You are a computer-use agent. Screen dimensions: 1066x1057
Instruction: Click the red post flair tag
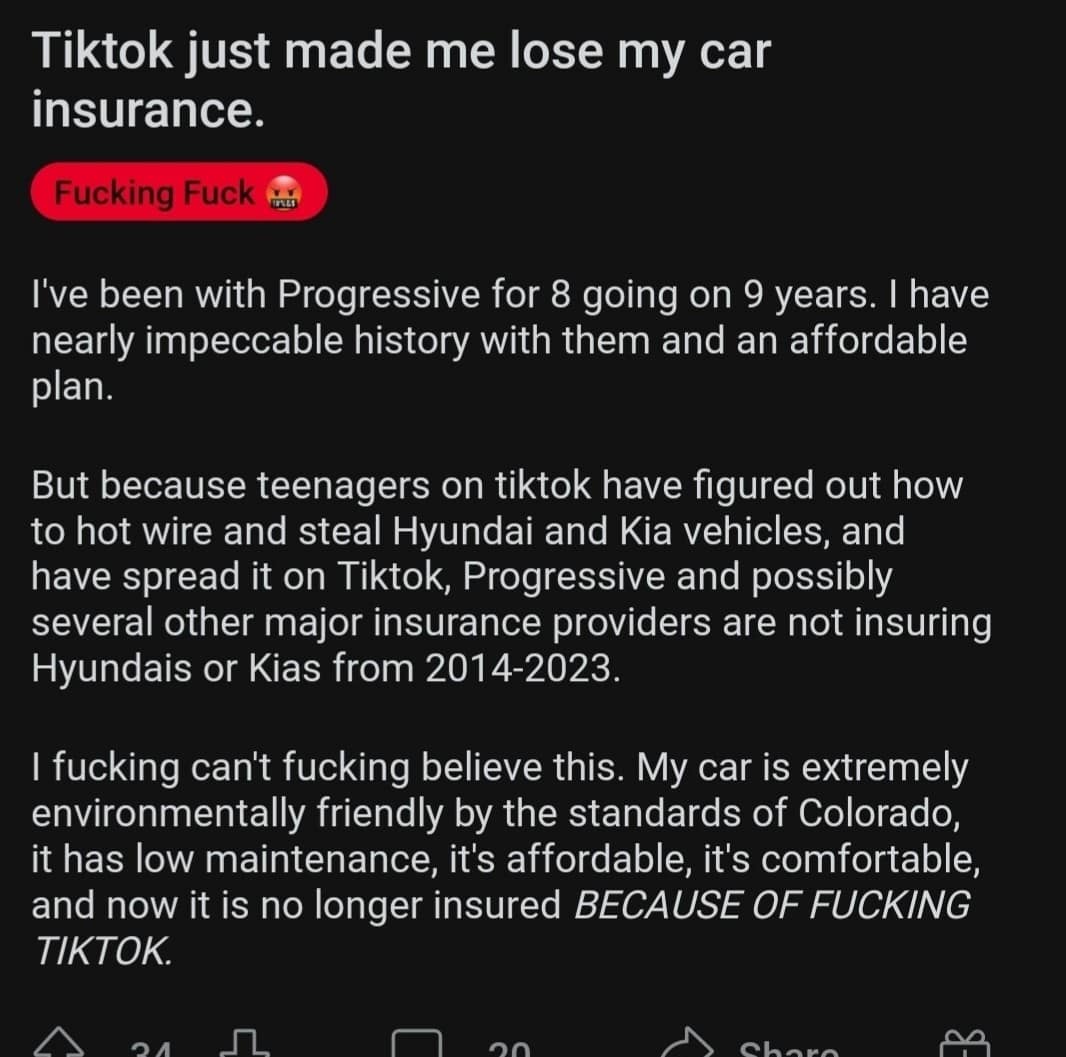[155, 192]
